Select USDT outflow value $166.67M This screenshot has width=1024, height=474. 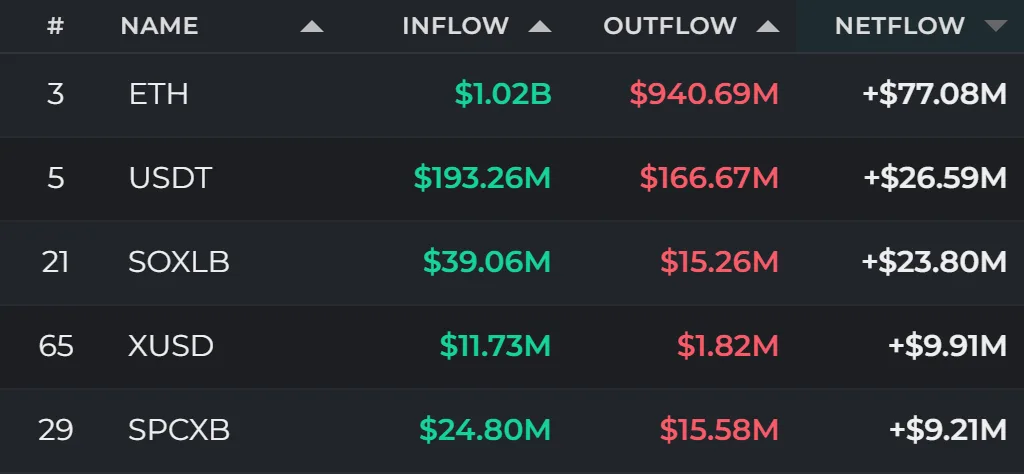(709, 178)
